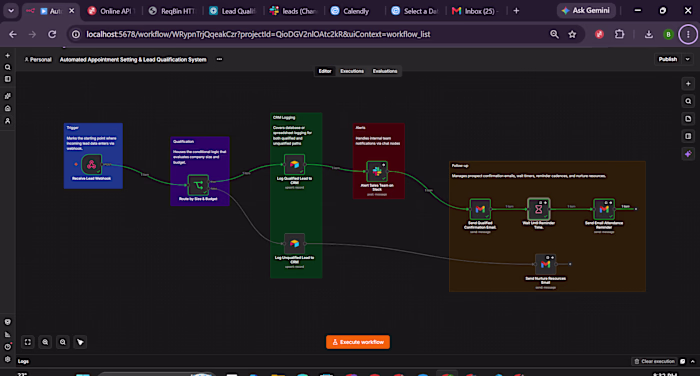Open the shield icon in left sidebar
Screen dimensions: 700x376
coord(8,322)
